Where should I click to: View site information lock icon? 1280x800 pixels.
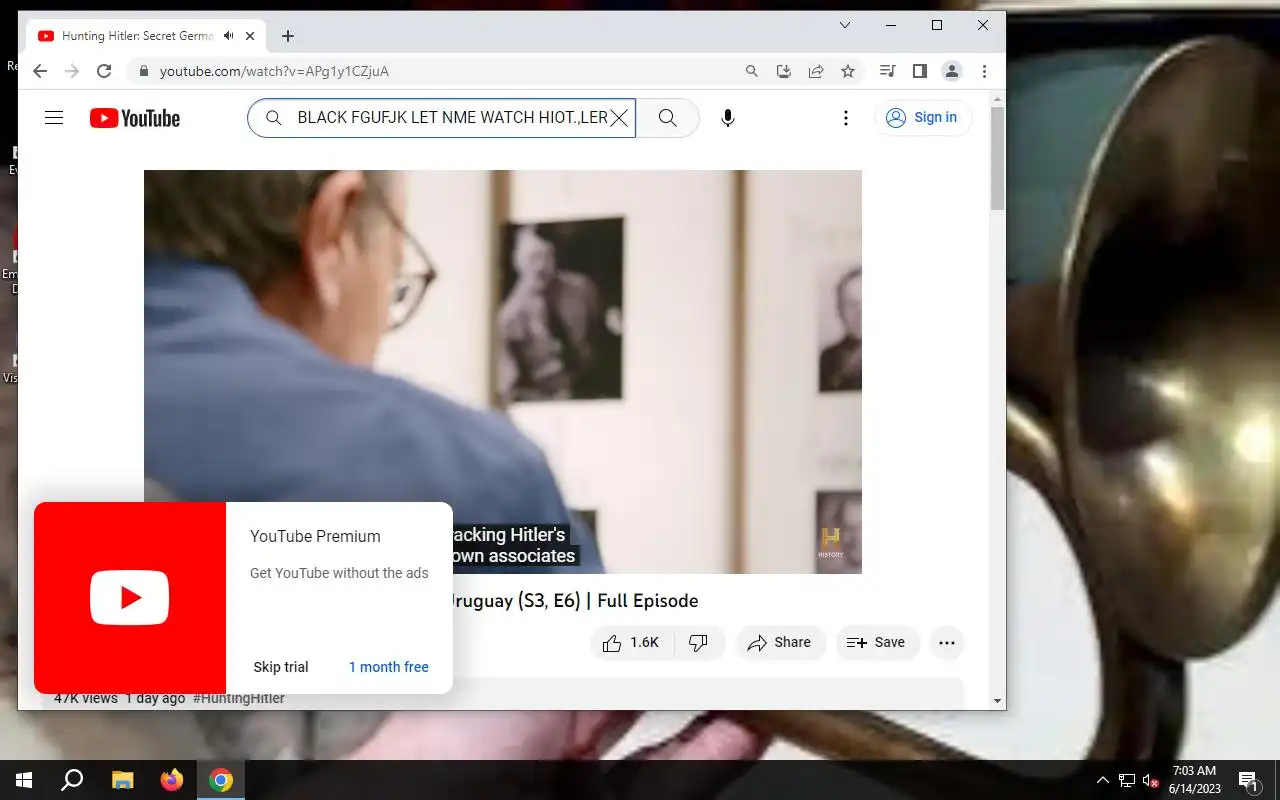144,71
